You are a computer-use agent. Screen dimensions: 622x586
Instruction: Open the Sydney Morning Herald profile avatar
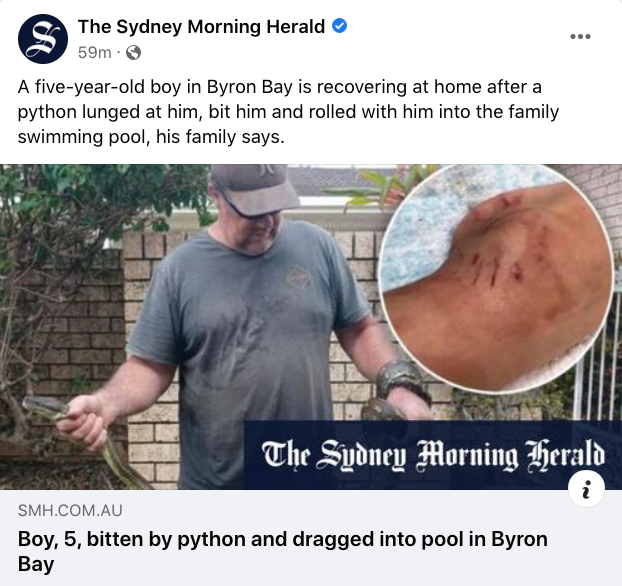pos(43,39)
